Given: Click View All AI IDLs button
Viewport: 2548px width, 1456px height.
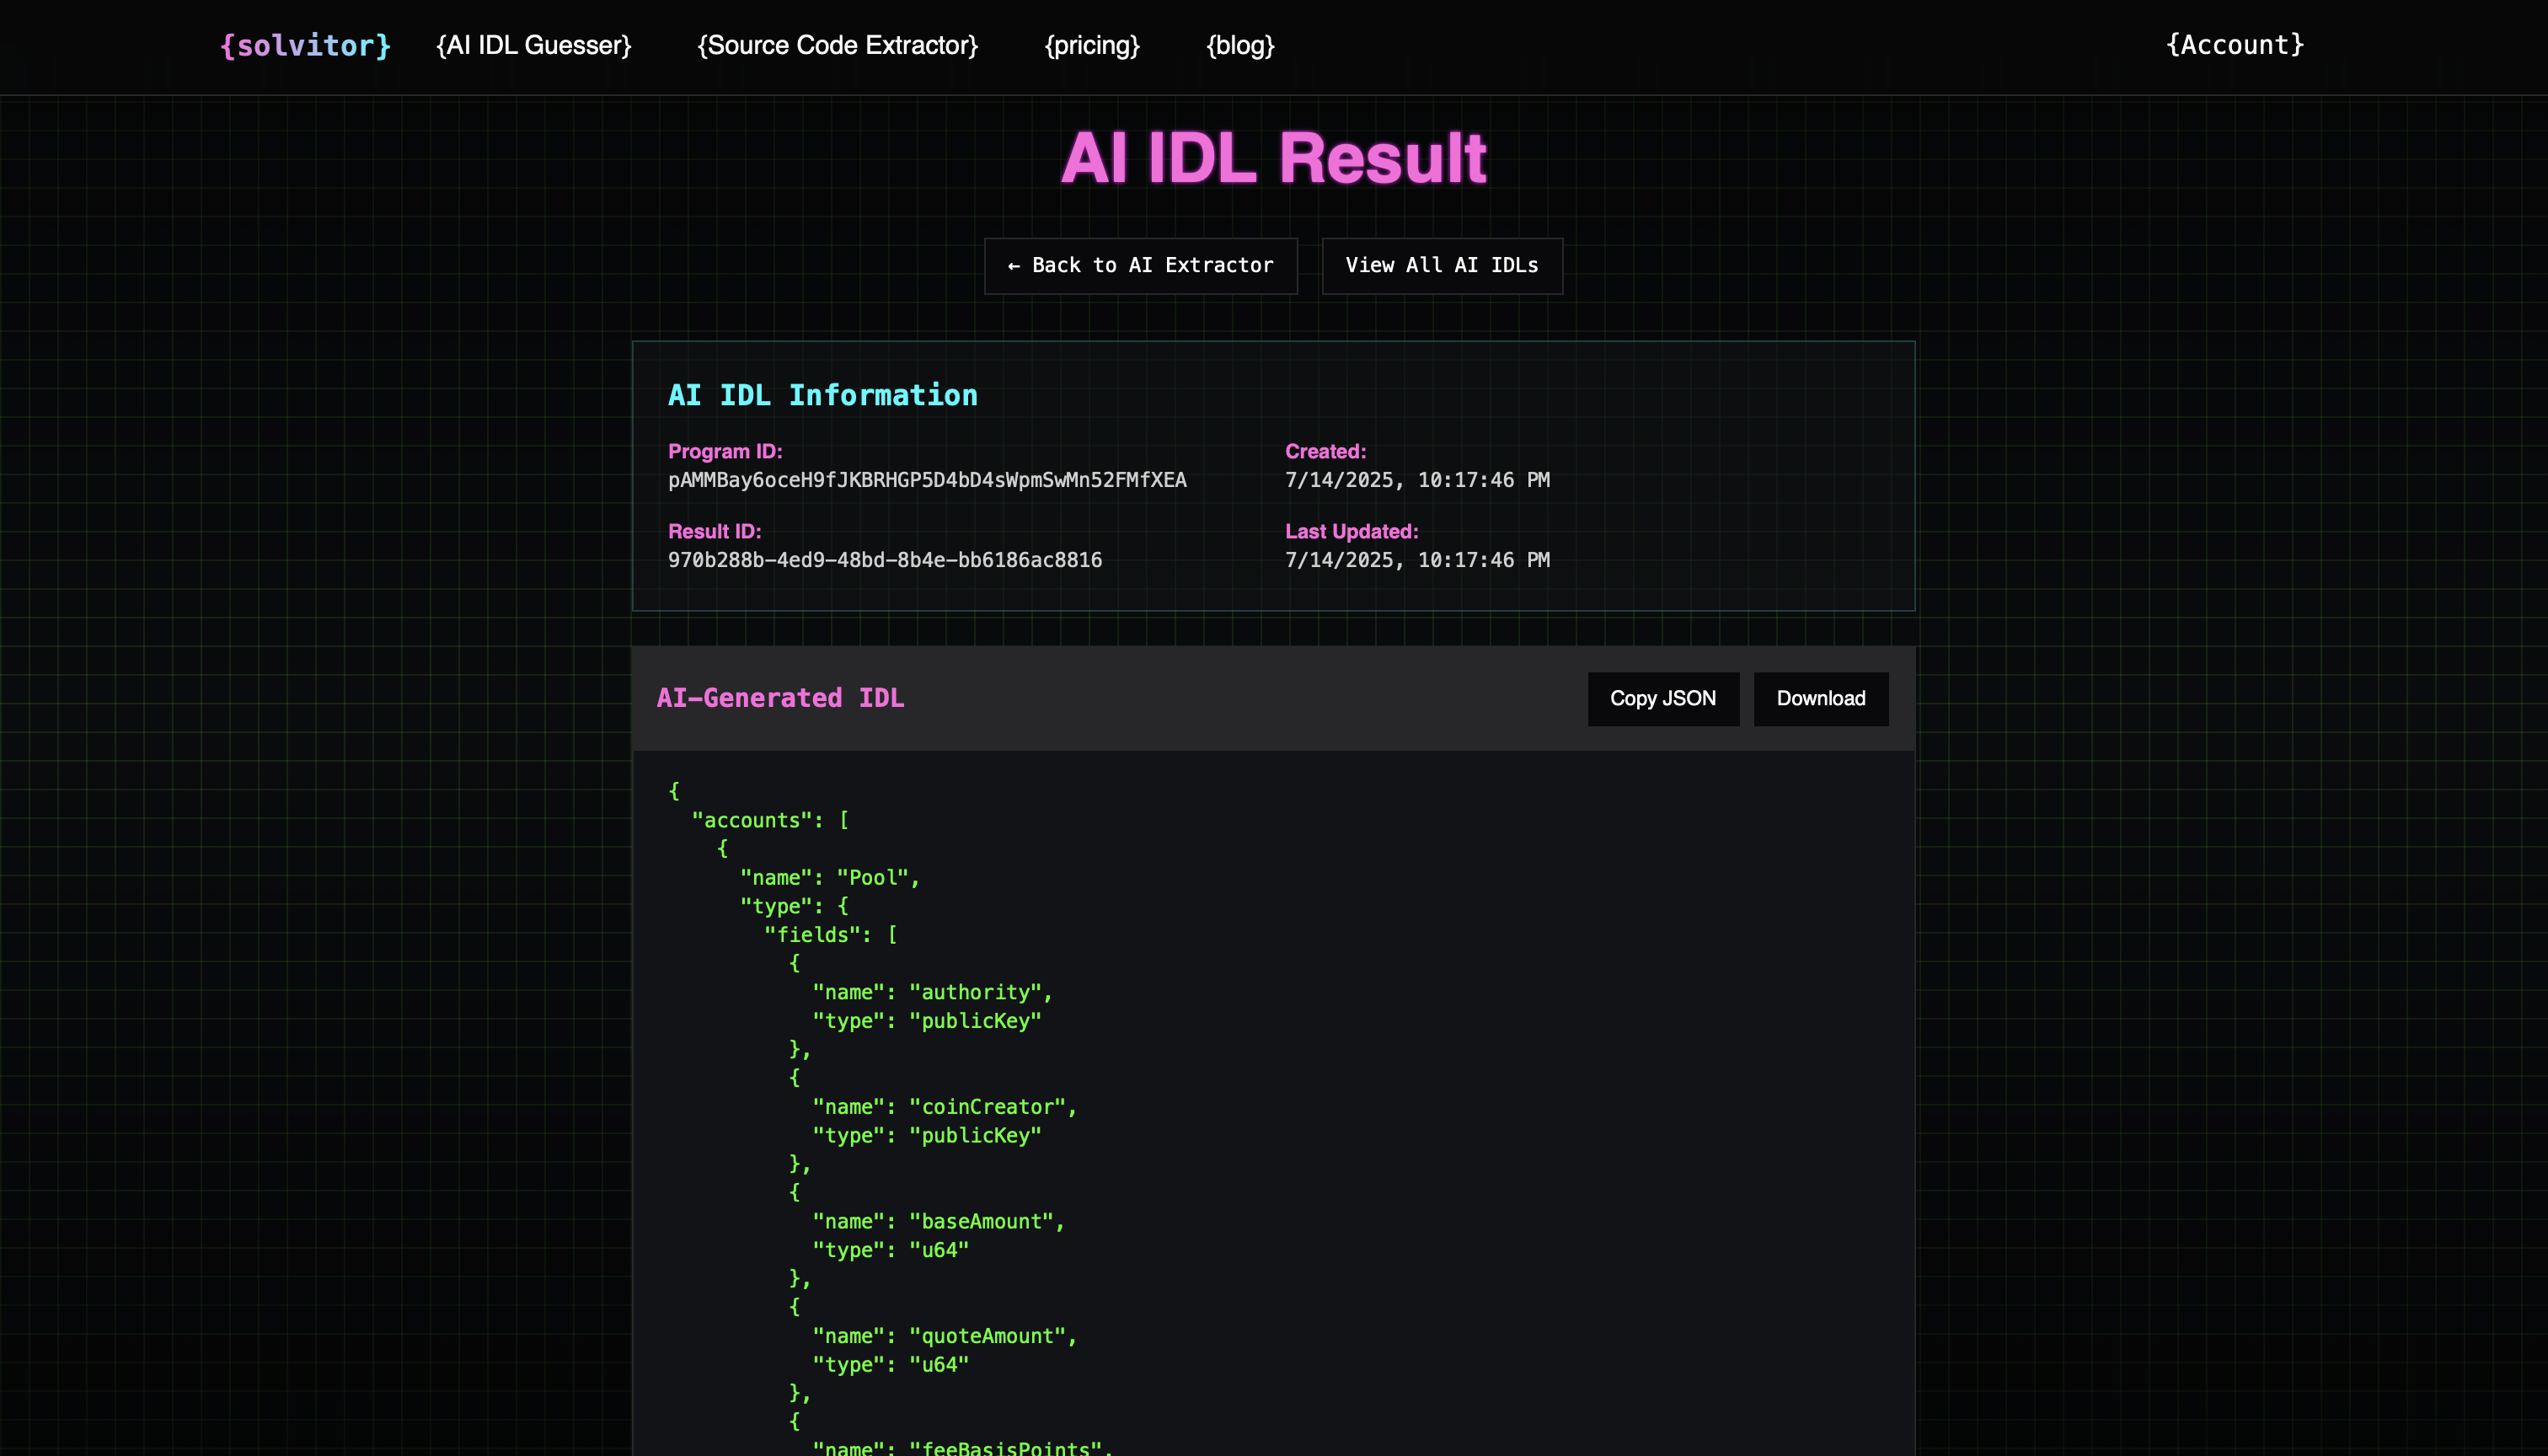Looking at the screenshot, I should point(1442,266).
